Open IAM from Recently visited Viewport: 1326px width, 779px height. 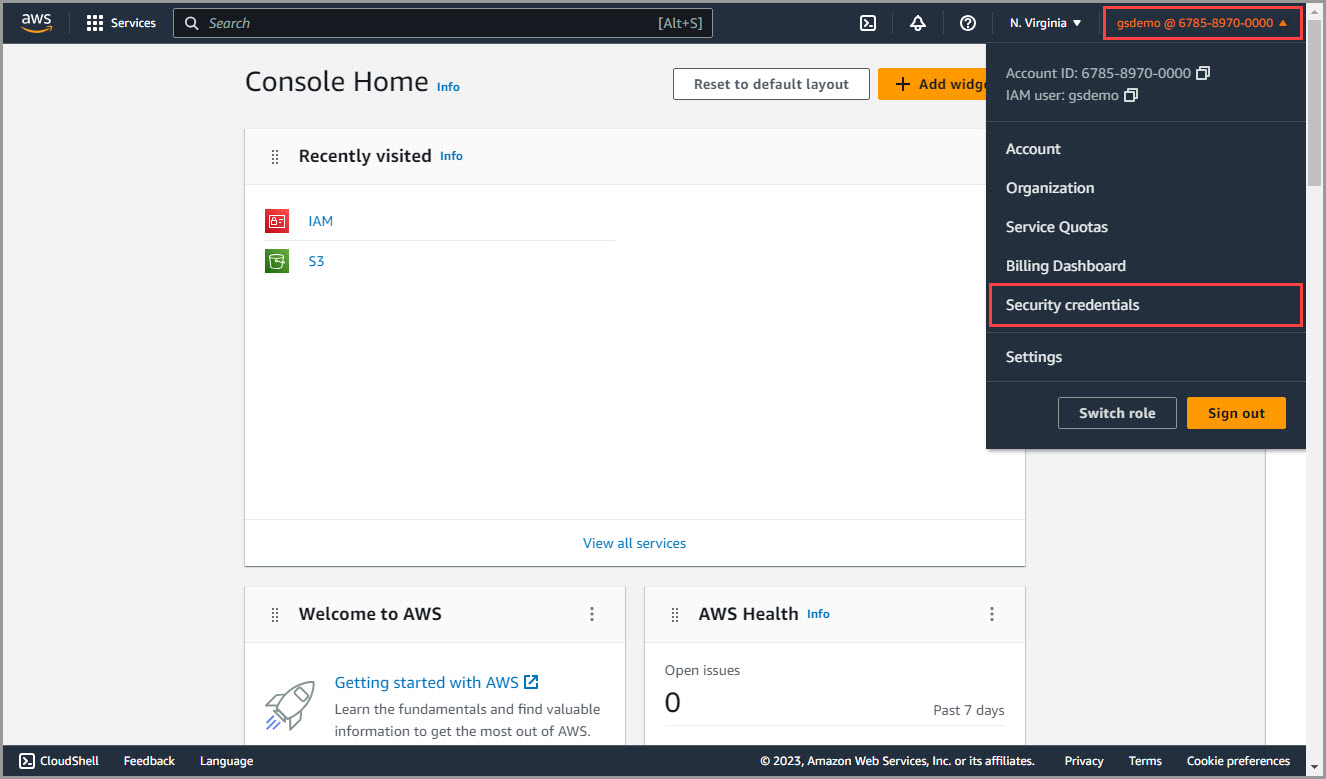pos(320,221)
